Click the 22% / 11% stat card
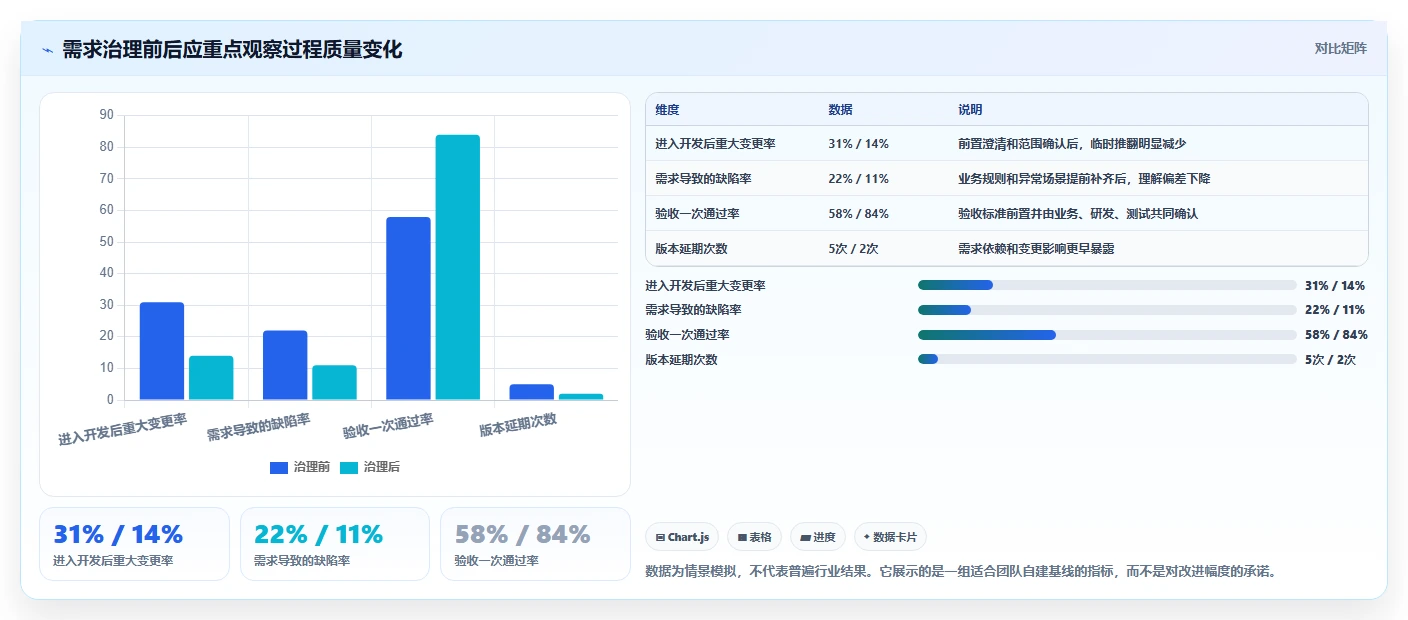 [x=335, y=544]
